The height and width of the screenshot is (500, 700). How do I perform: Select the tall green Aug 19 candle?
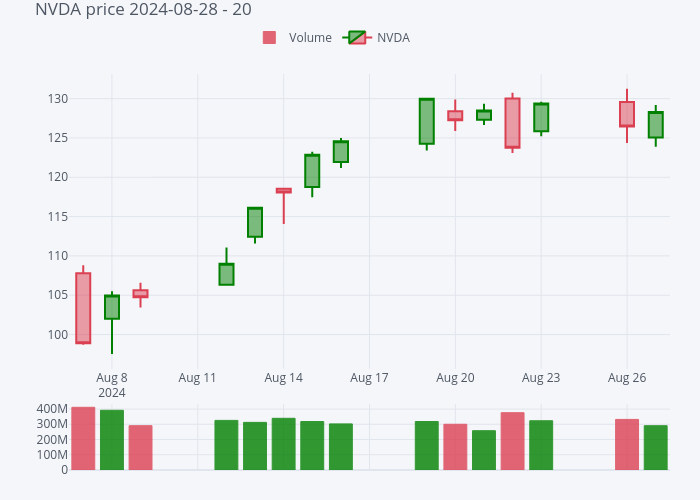pyautogui.click(x=427, y=121)
